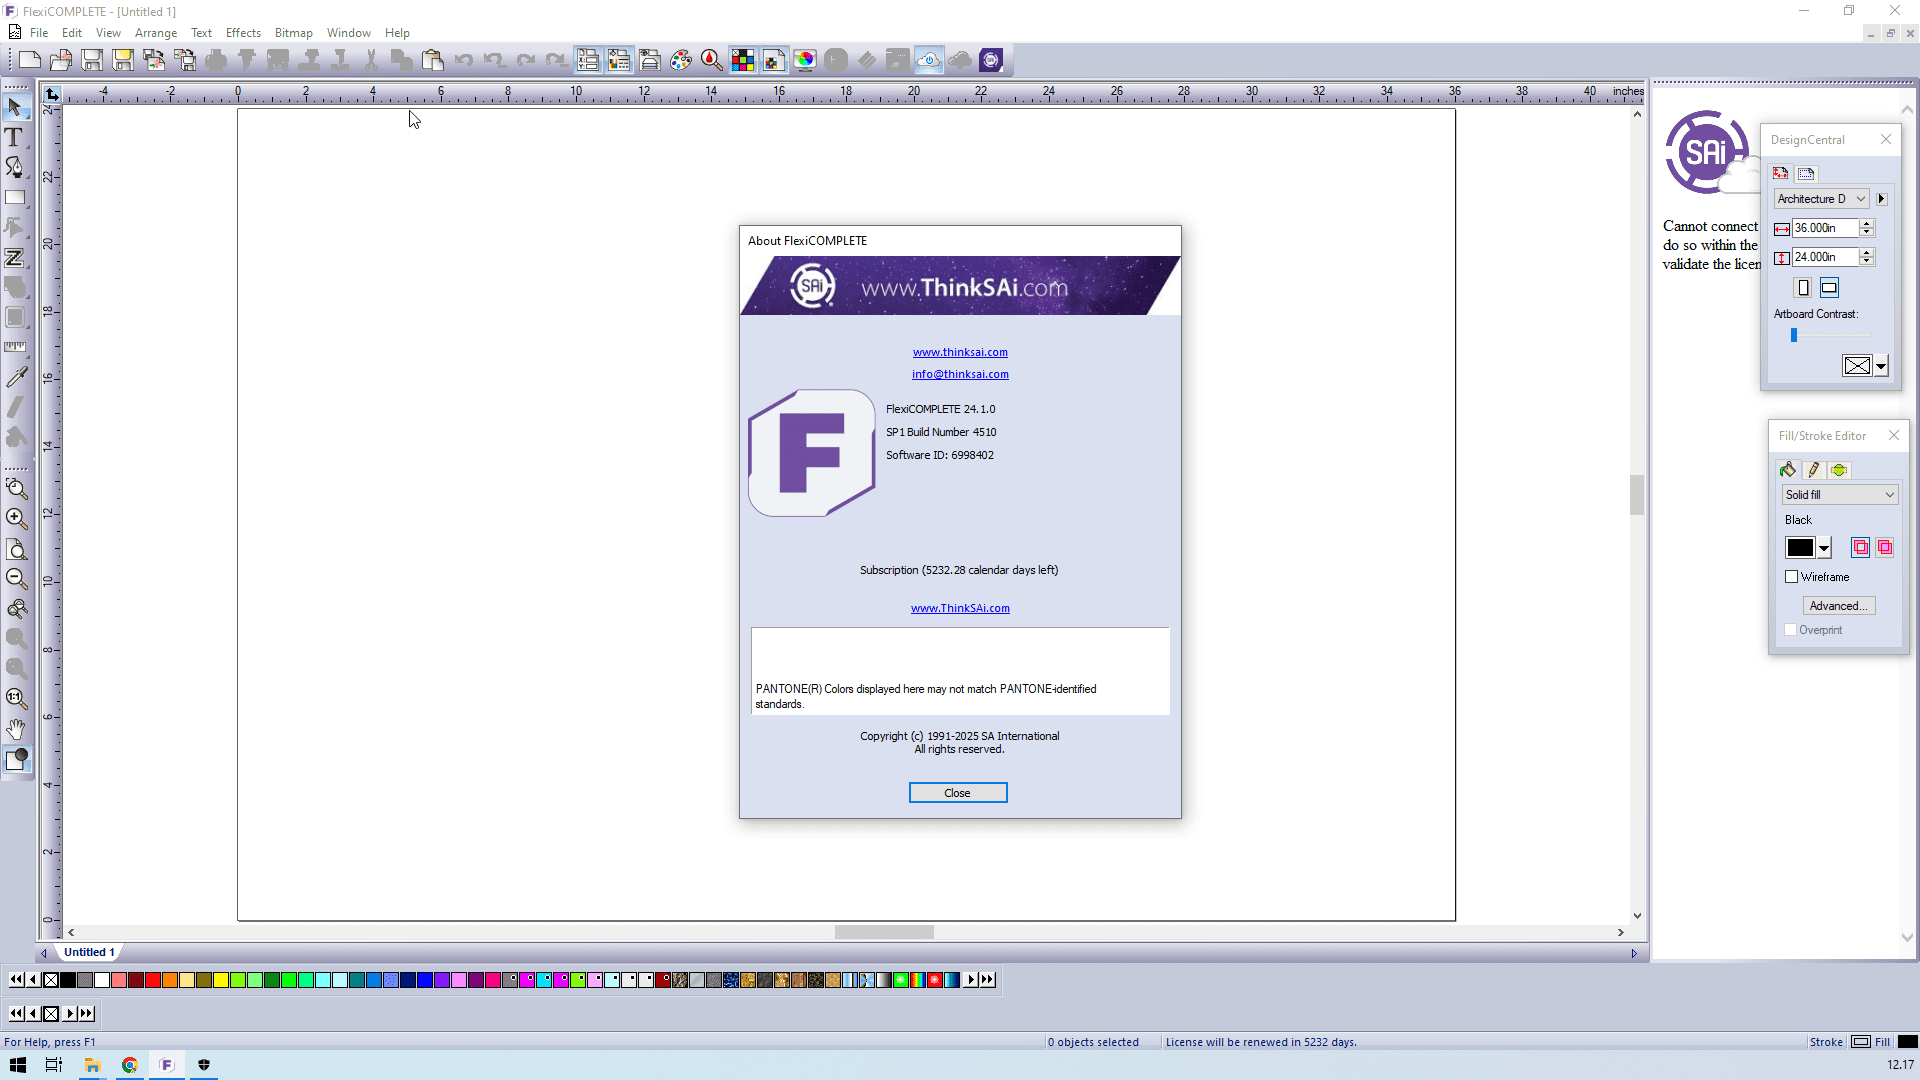The width and height of the screenshot is (1920, 1080).
Task: Click the New document toolbar icon
Action: [x=30, y=60]
